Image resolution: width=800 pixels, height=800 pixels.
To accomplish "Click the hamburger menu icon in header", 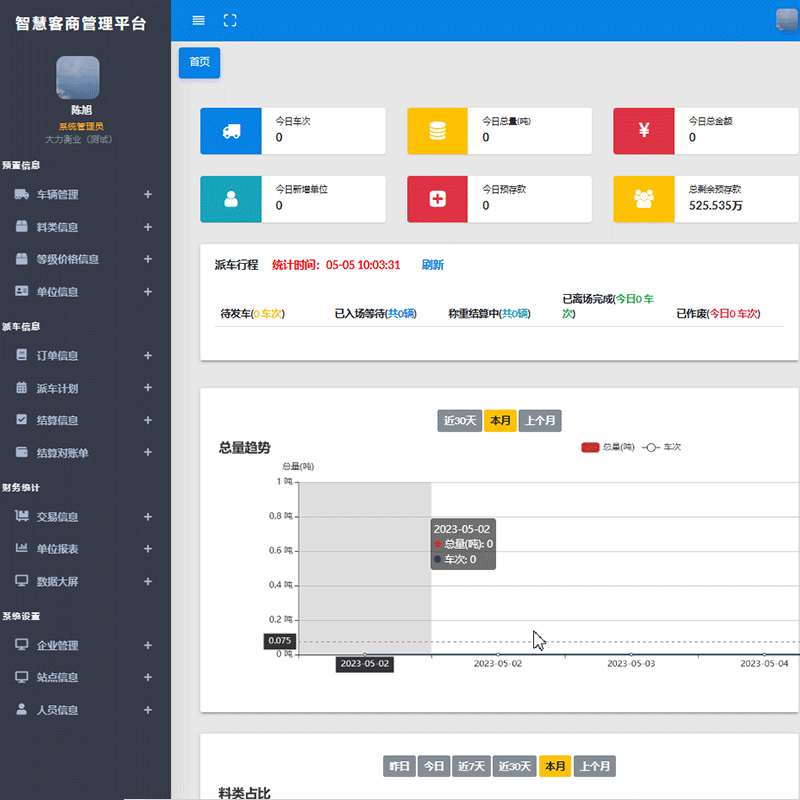I will click(x=198, y=20).
